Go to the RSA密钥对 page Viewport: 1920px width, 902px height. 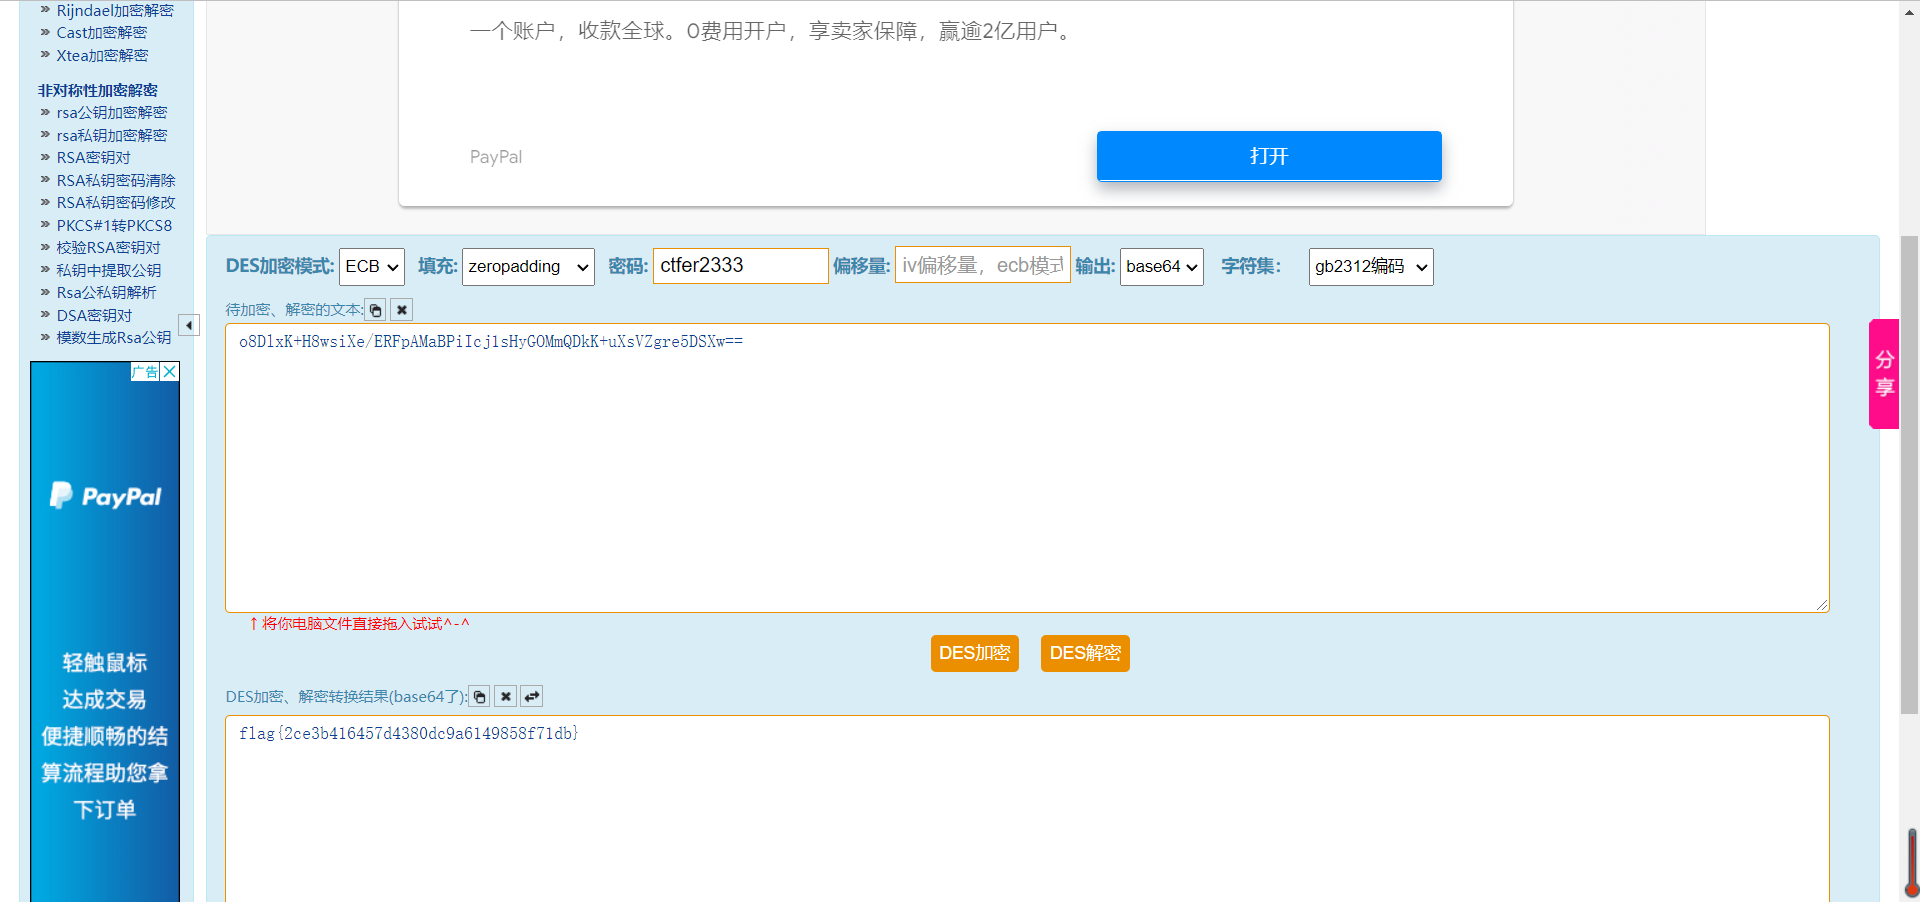coord(94,158)
